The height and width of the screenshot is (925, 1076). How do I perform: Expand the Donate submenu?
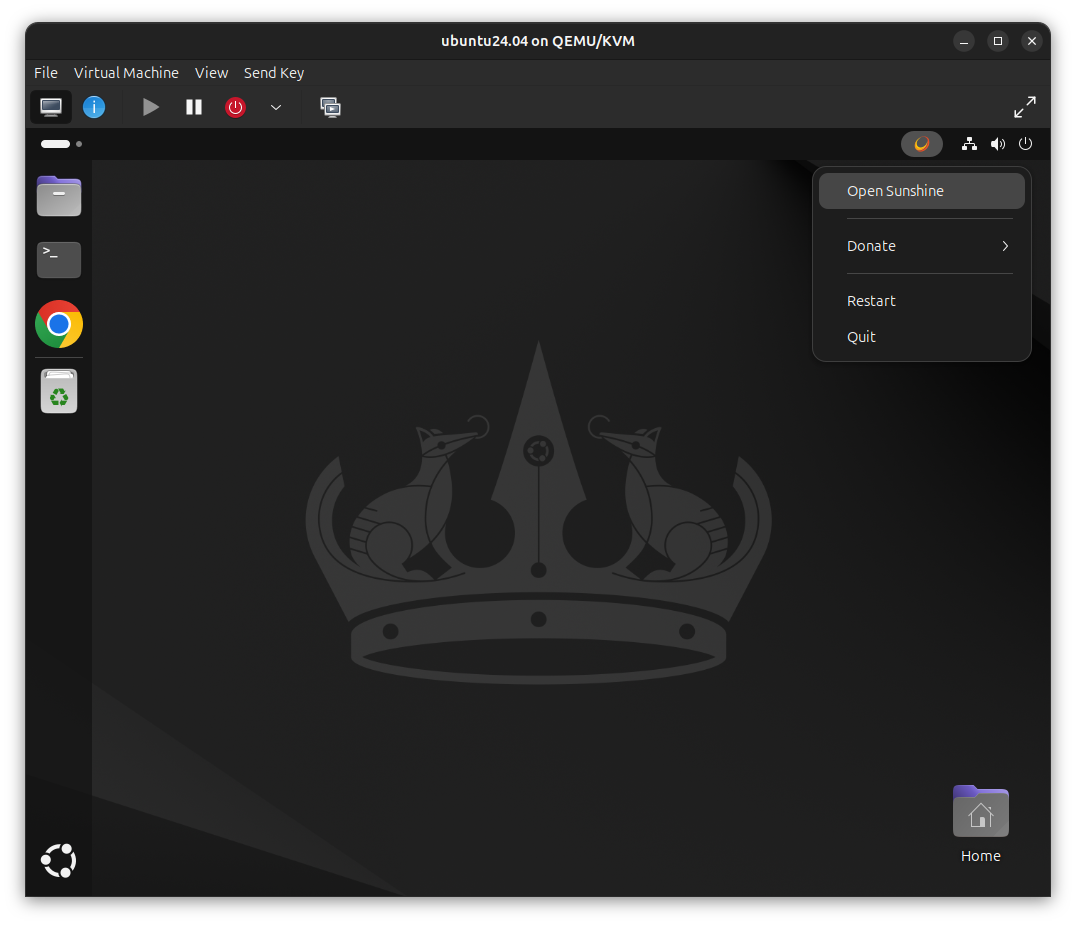point(929,245)
